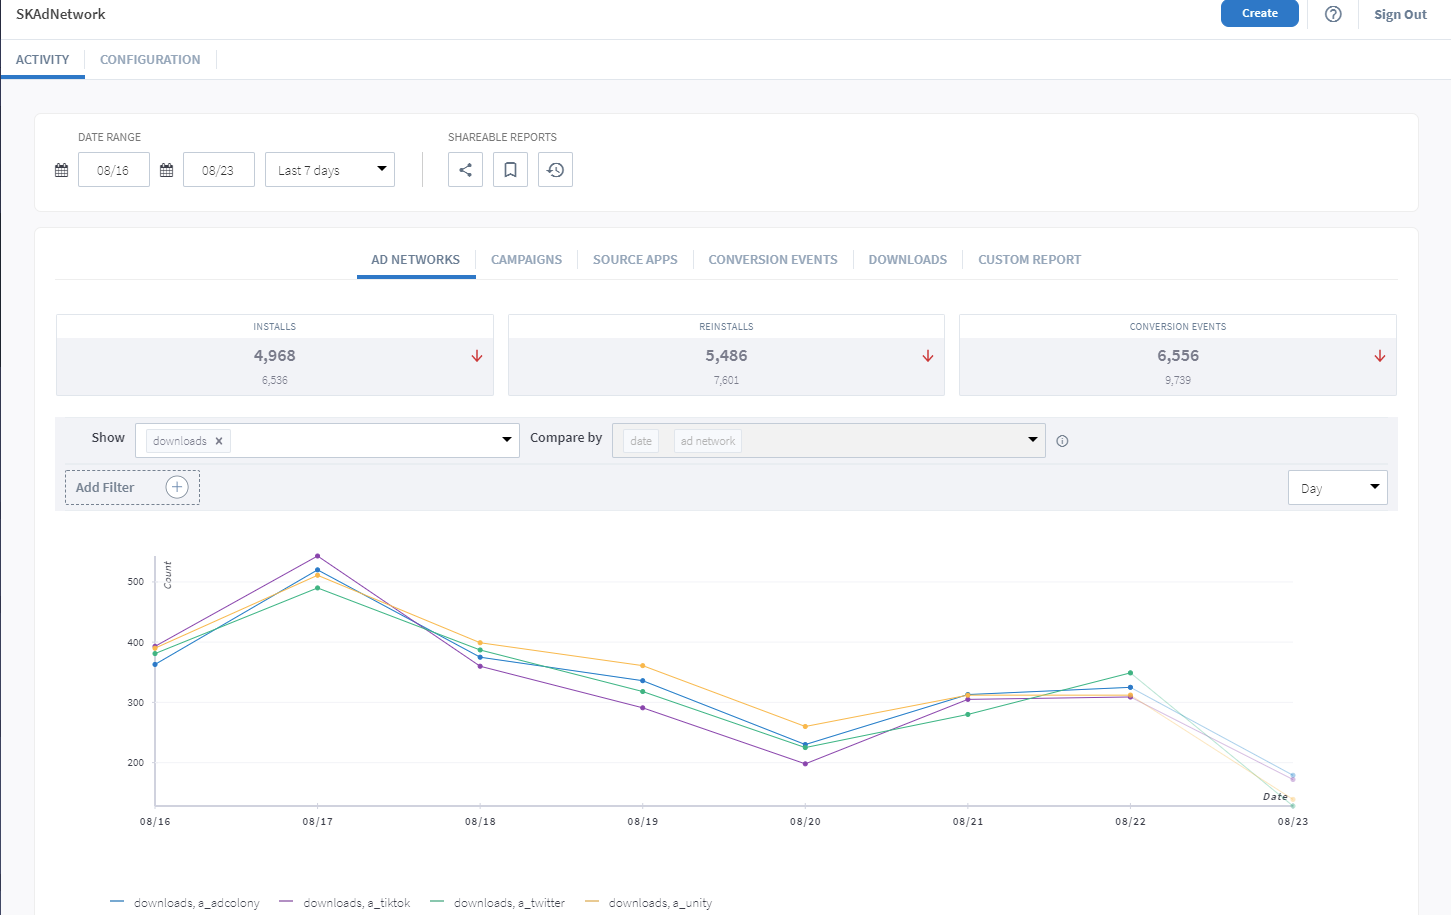Click the info icon beside Compare by
1451x915 pixels.
[1062, 441]
